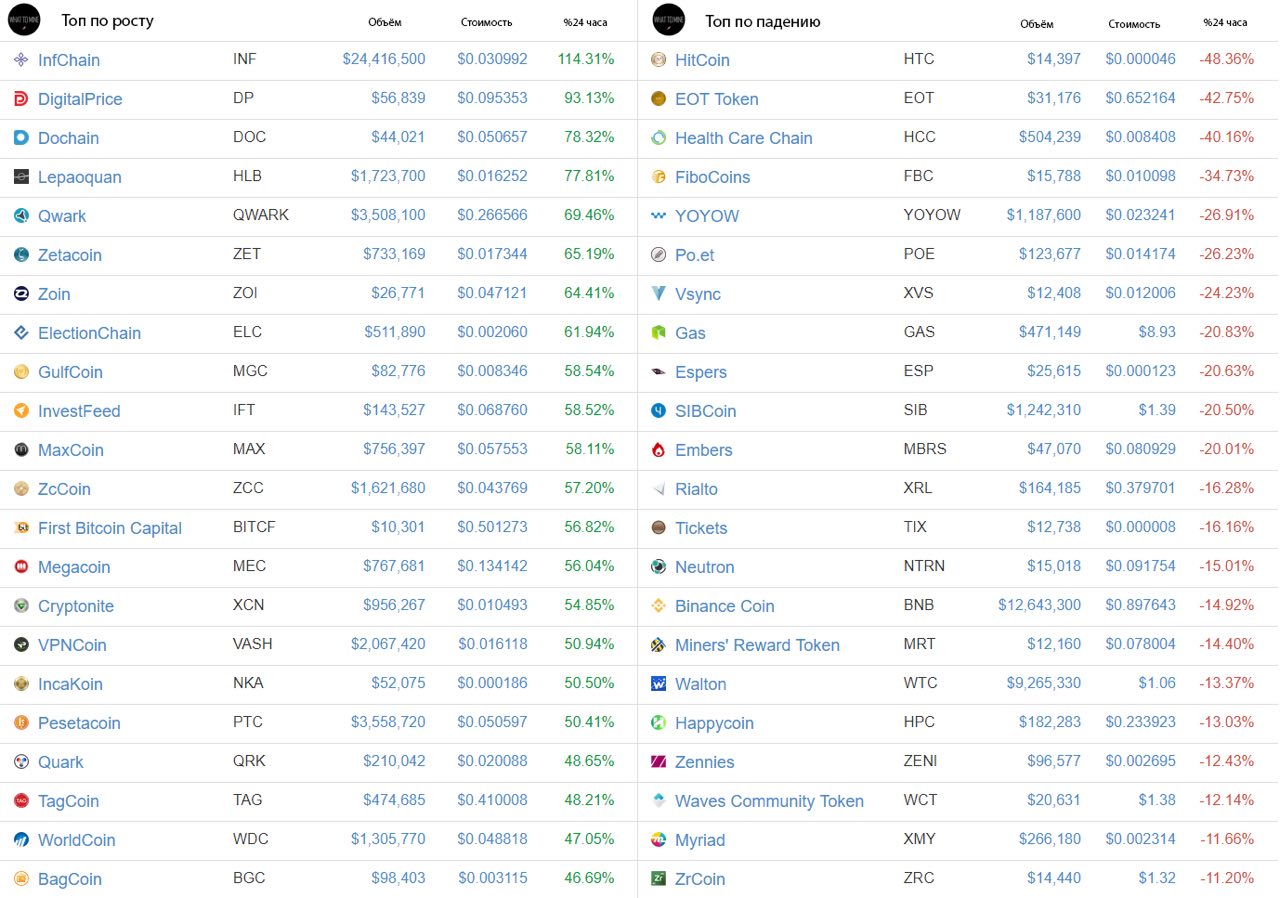This screenshot has width=1280, height=898.
Task: Click the Vsync icon
Action: pos(658,294)
